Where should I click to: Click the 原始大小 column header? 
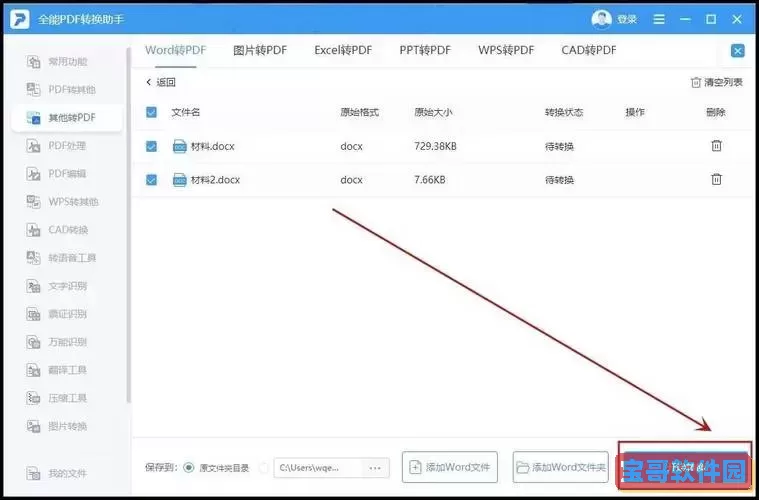tap(433, 112)
